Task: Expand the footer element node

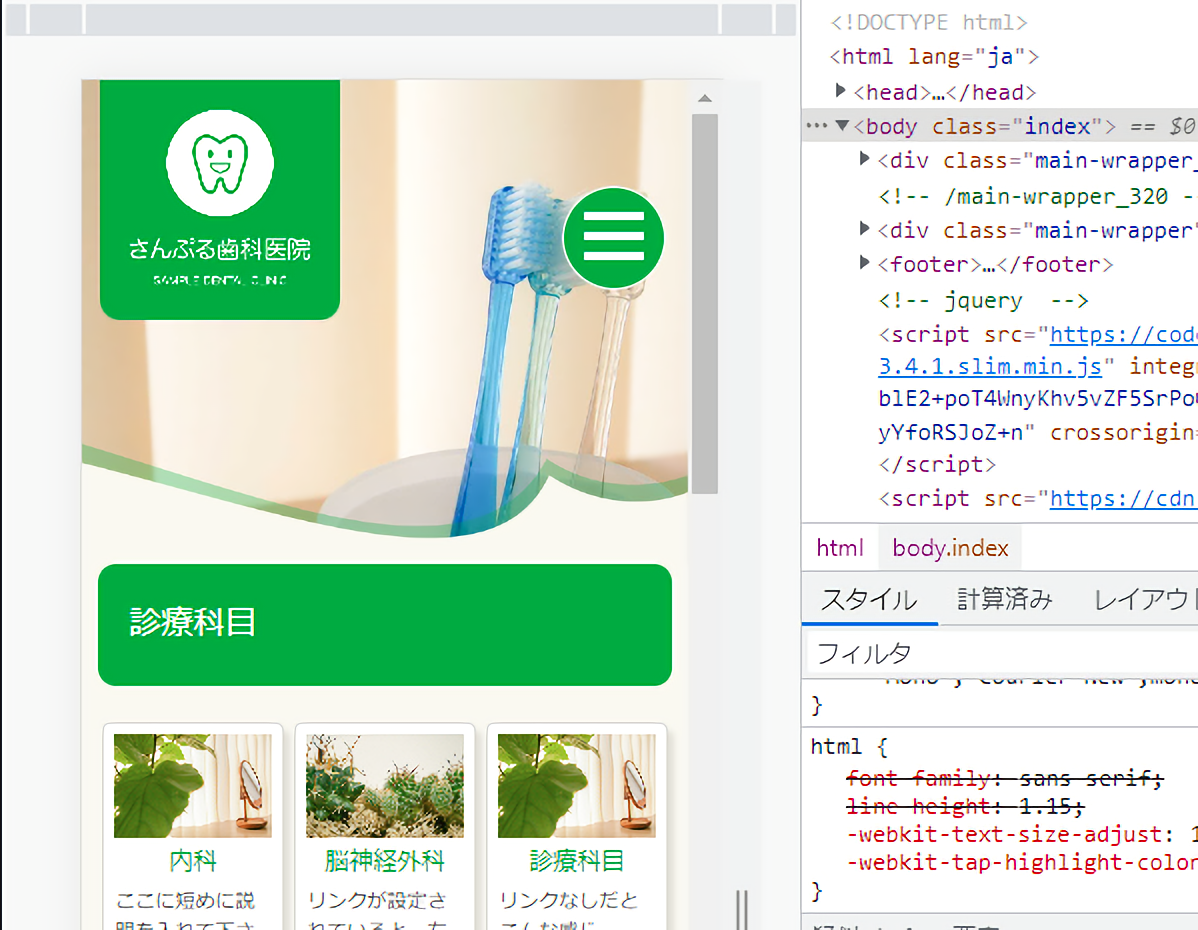Action: pyautogui.click(x=865, y=264)
